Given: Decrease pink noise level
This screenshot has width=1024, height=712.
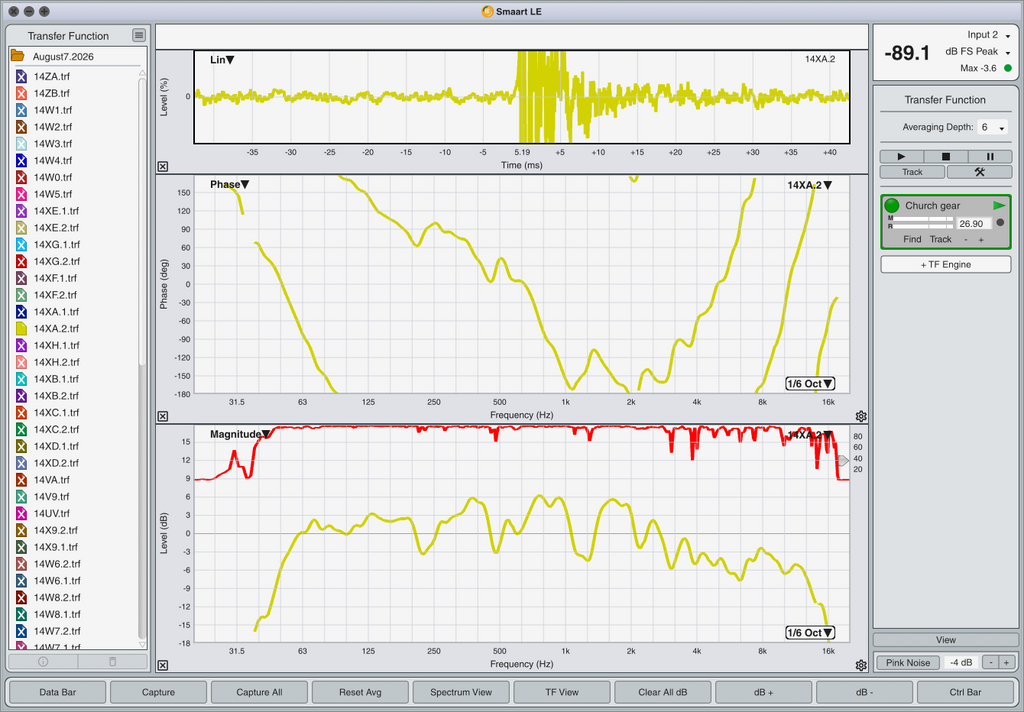Looking at the screenshot, I should [991, 662].
